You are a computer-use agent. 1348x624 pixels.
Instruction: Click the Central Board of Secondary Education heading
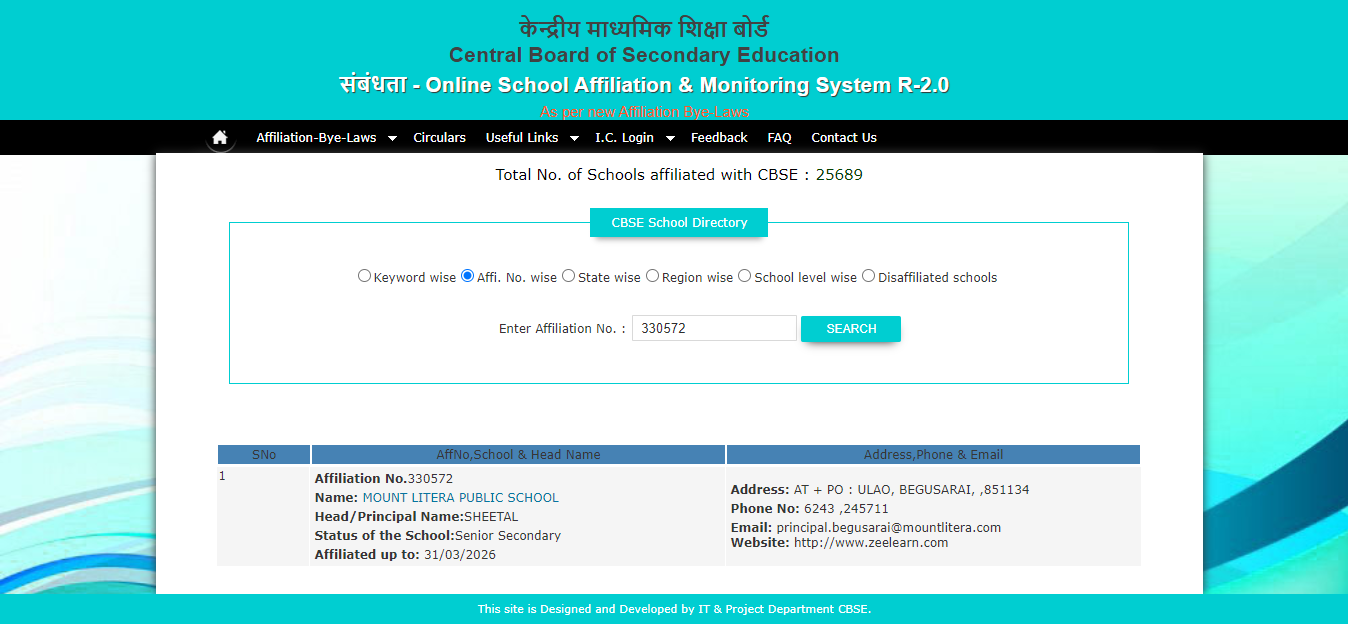[x=644, y=55]
